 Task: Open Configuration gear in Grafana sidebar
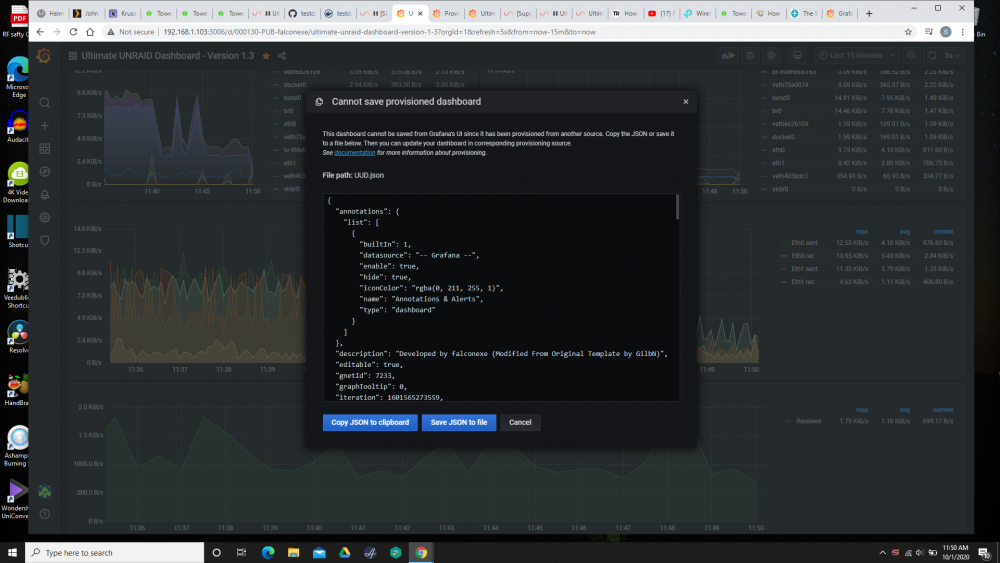45,217
